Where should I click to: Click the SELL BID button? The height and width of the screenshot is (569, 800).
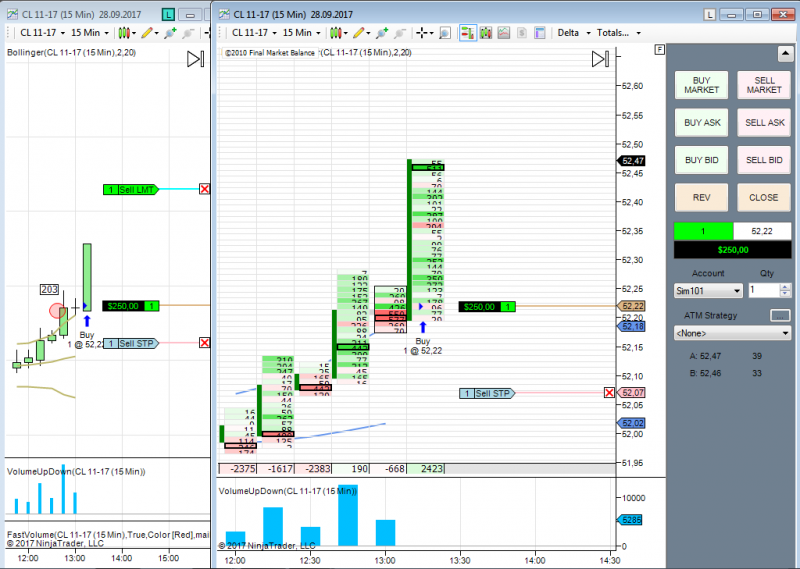tap(764, 160)
